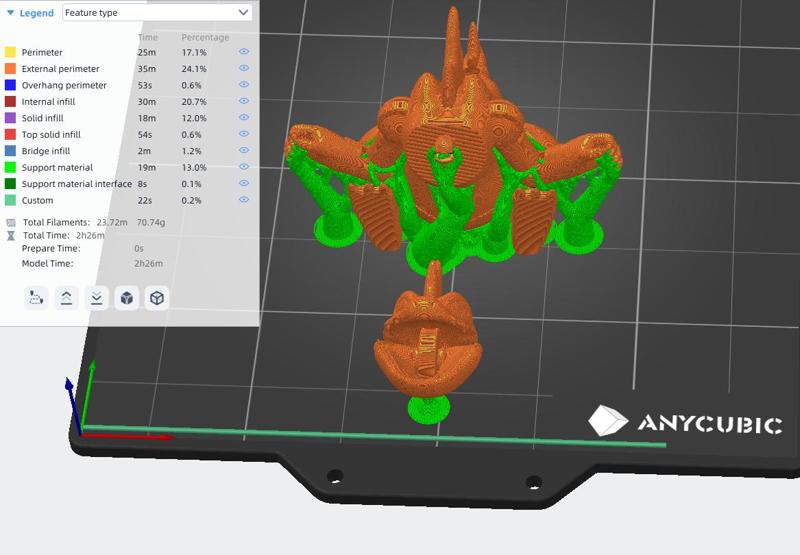
Task: Toggle Support material interface visibility
Action: pos(244,183)
